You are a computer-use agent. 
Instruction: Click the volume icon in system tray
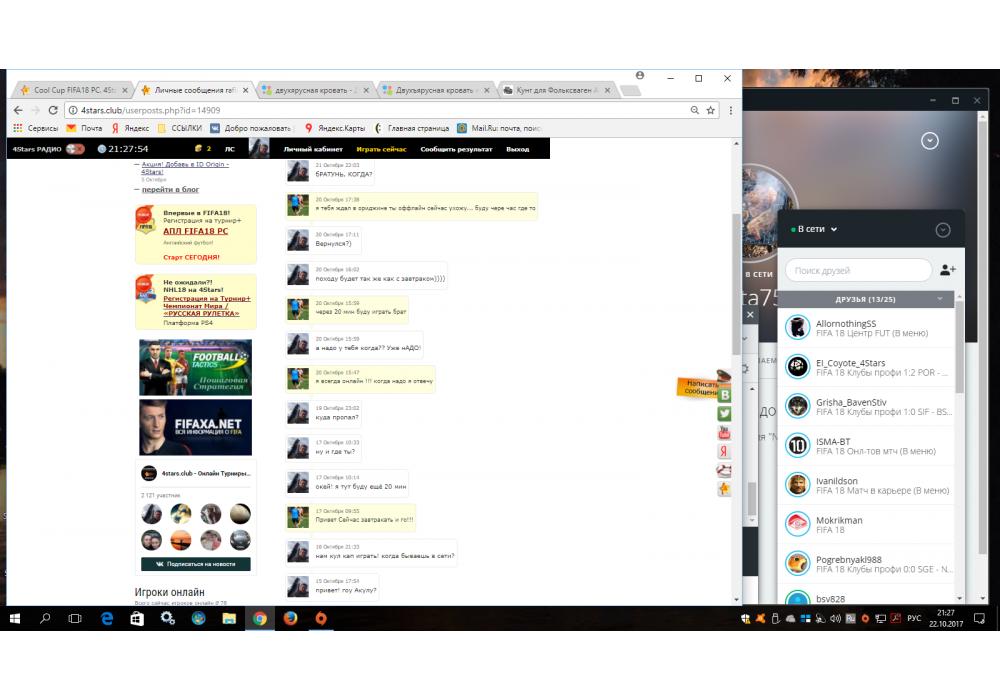click(x=835, y=618)
